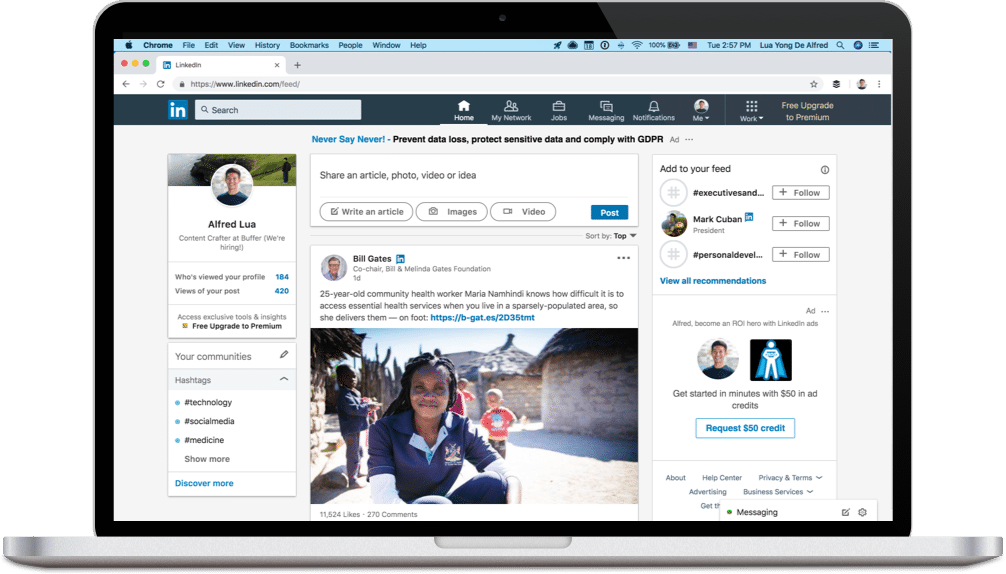The height and width of the screenshot is (574, 1006).
Task: Click the compose icon in Messaging bar
Action: 845,512
